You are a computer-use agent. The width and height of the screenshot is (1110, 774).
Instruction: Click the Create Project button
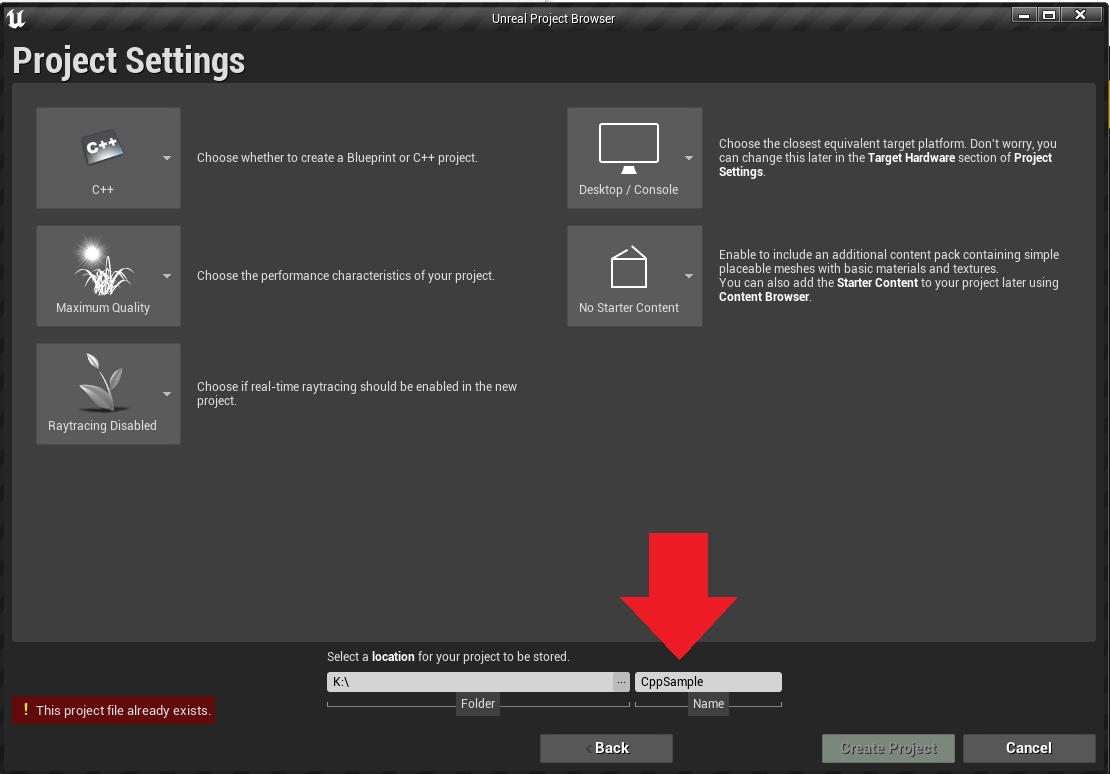tap(888, 749)
